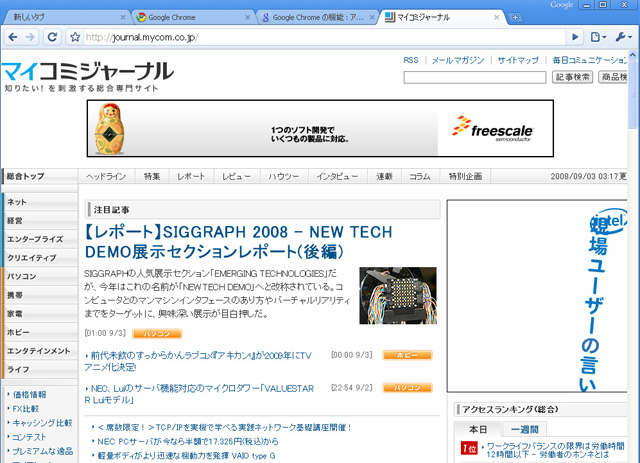Viewport: 640px width, 463px height.
Task: Open the SIGGRAPH 2008 report headline
Action: coord(238,242)
